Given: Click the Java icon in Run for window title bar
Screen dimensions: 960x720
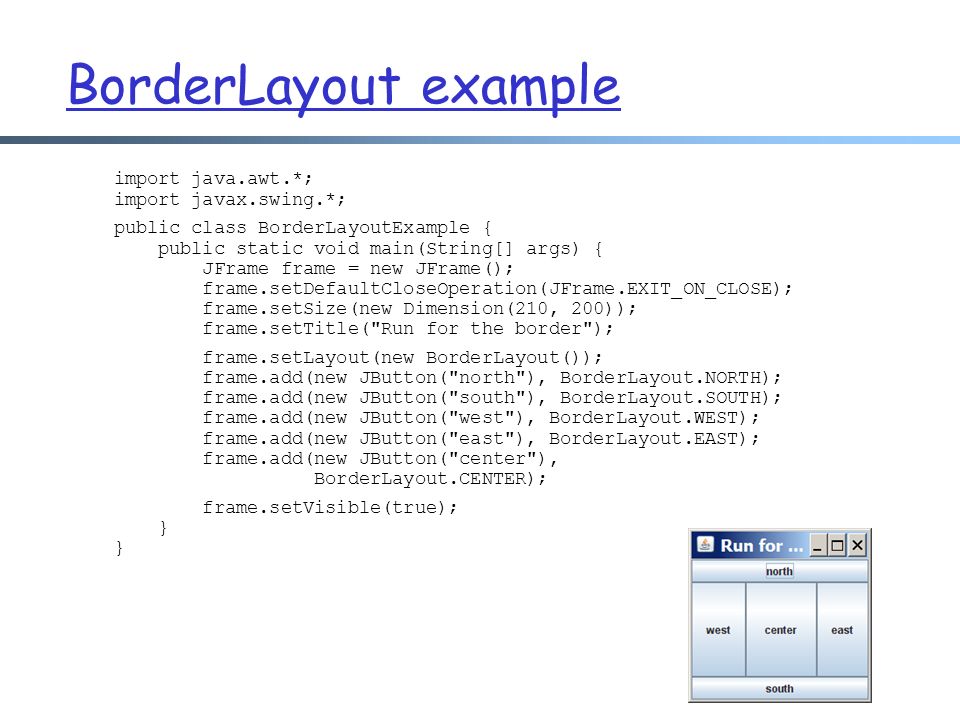Looking at the screenshot, I should click(705, 544).
